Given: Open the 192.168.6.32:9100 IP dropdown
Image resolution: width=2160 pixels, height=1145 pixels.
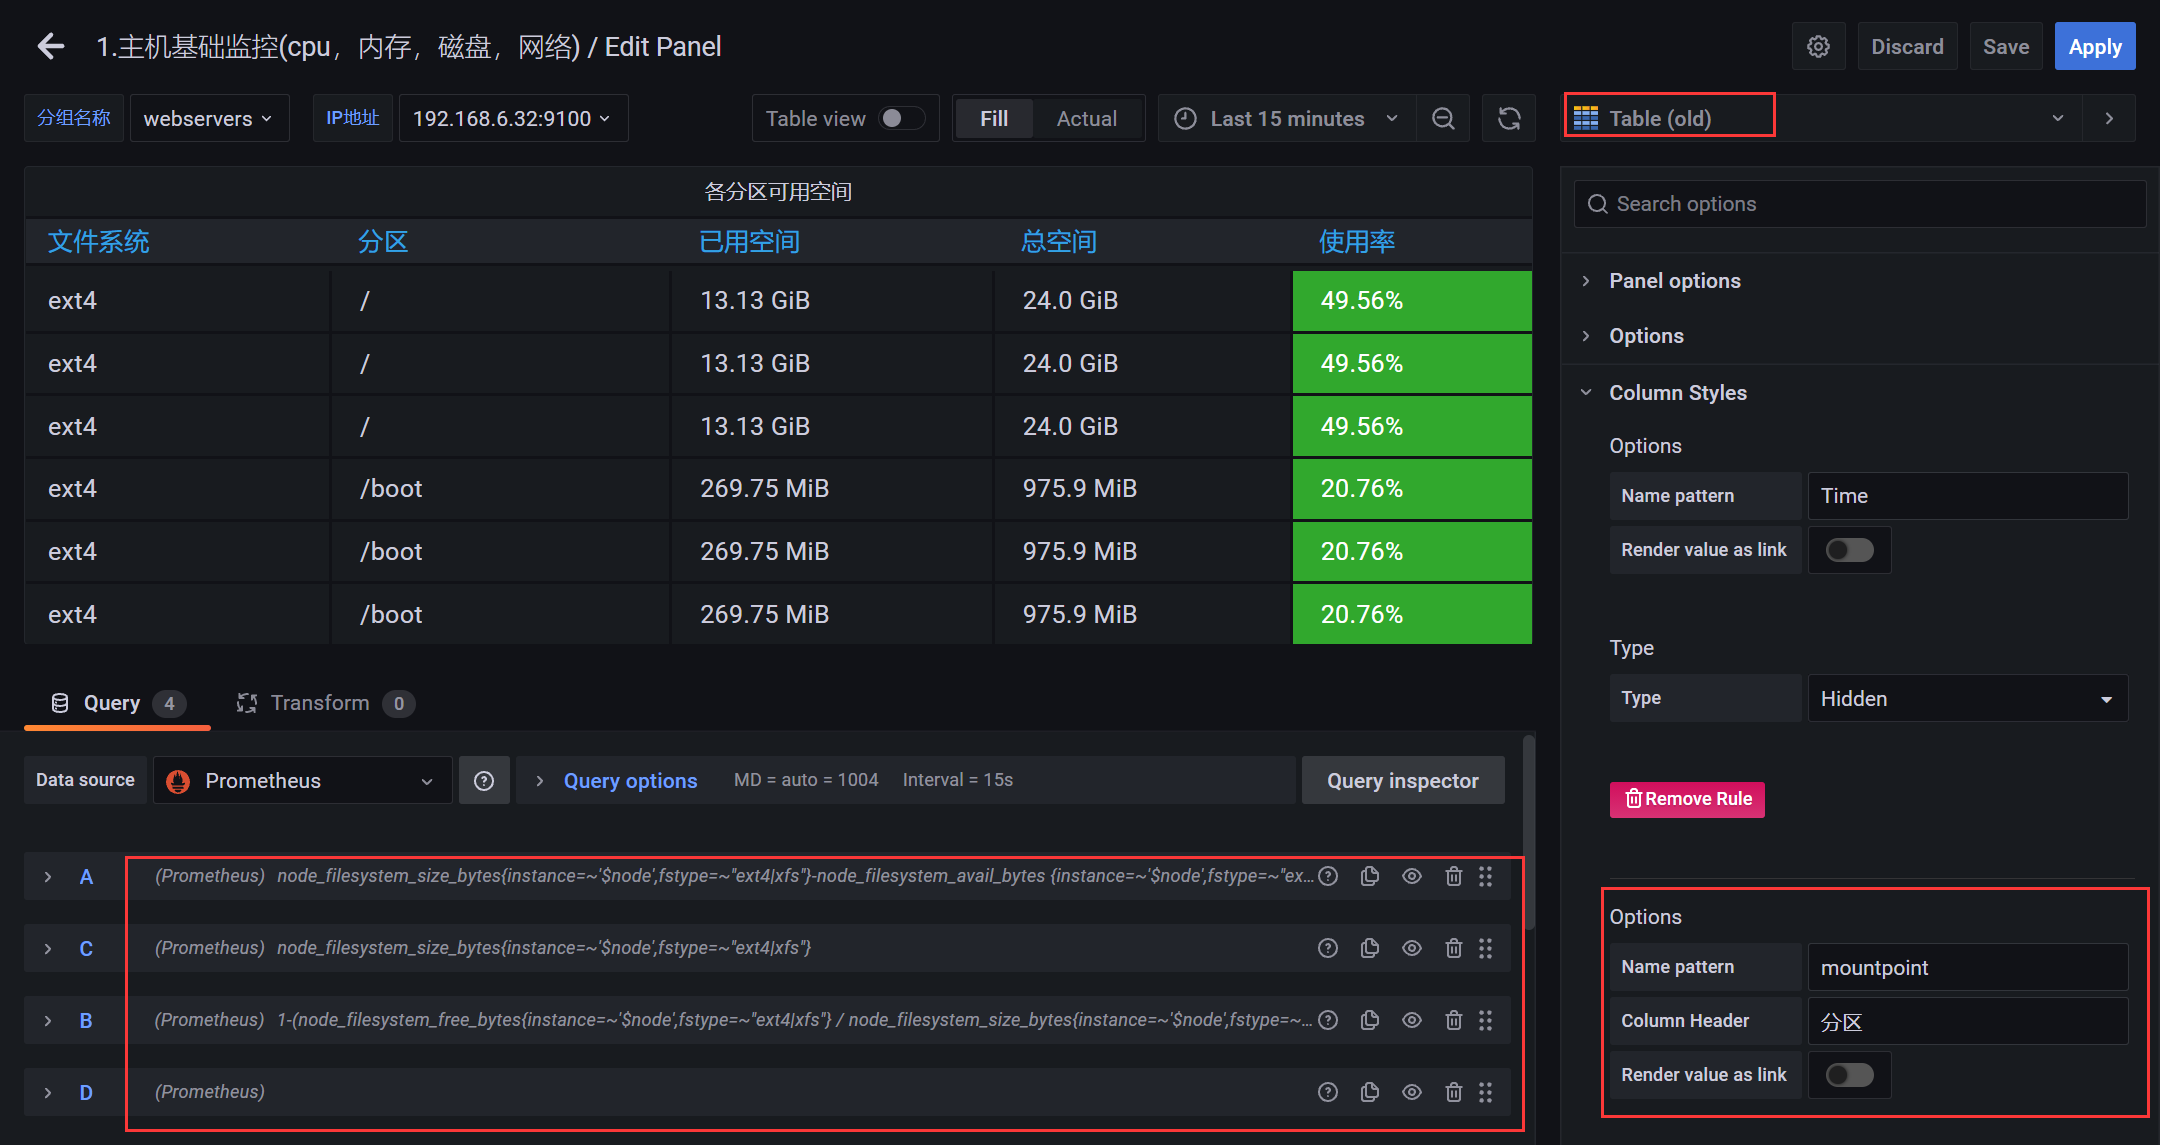Looking at the screenshot, I should [513, 119].
